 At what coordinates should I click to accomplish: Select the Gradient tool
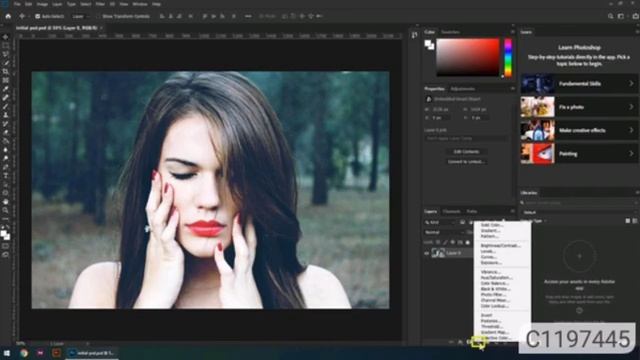(x=5, y=141)
